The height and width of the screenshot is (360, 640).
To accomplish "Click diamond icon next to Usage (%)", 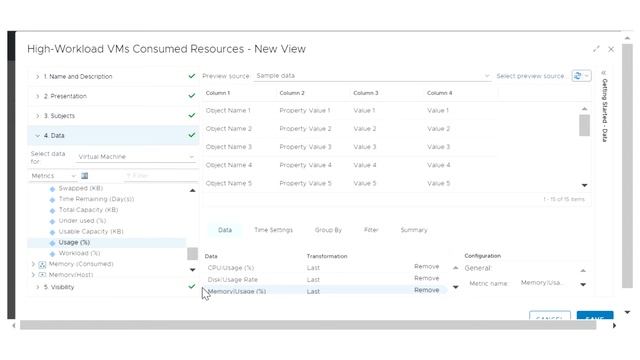I will pos(52,243).
